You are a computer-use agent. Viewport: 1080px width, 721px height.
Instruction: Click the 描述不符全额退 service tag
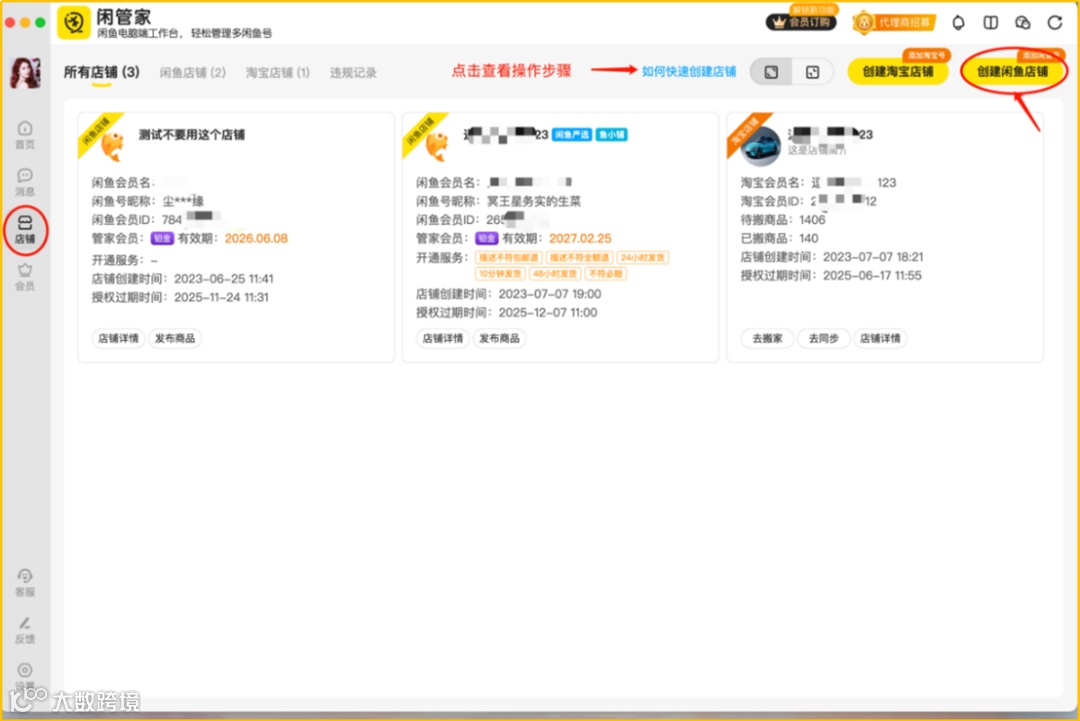(579, 258)
